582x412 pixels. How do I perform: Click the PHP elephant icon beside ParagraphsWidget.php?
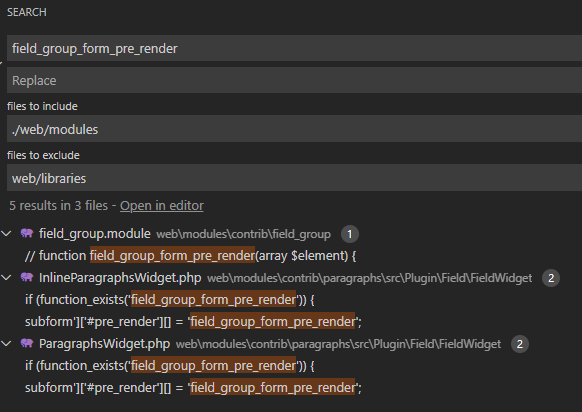pyautogui.click(x=27, y=343)
